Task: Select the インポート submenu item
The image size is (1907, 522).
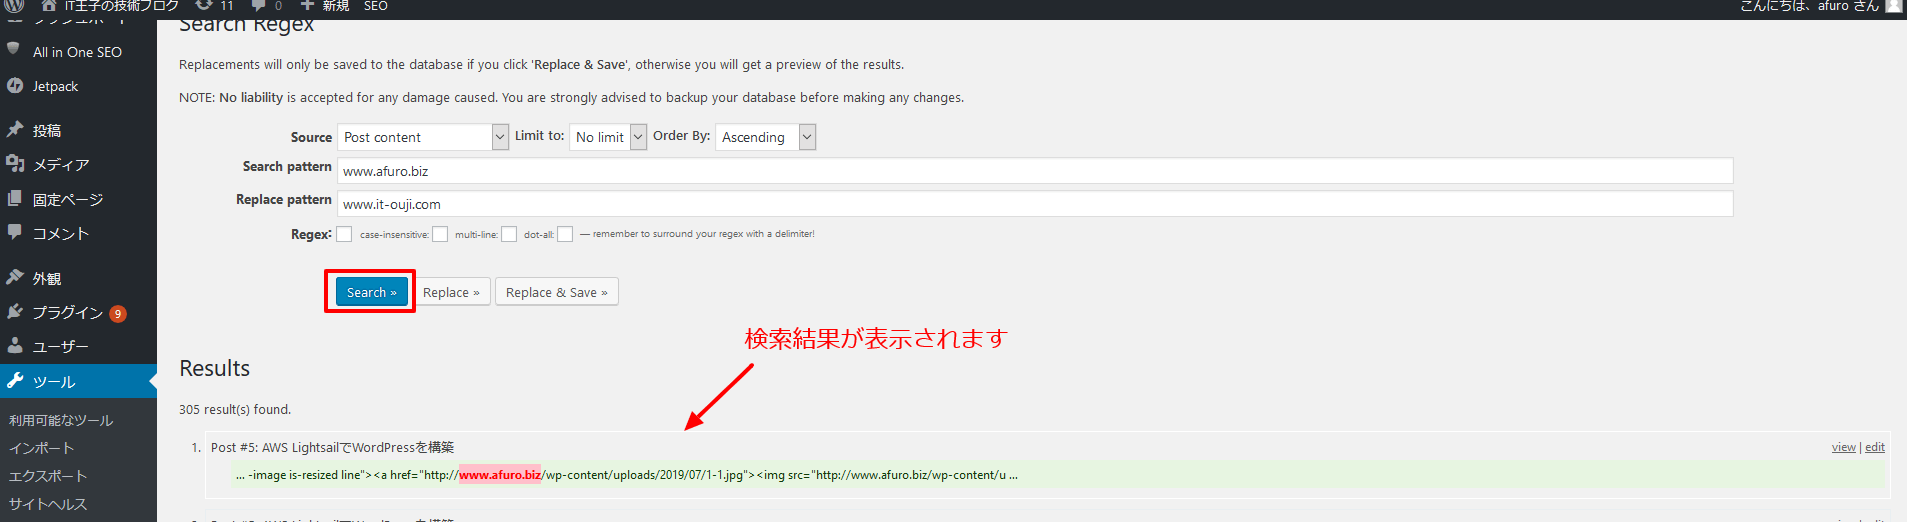Action: tap(42, 448)
